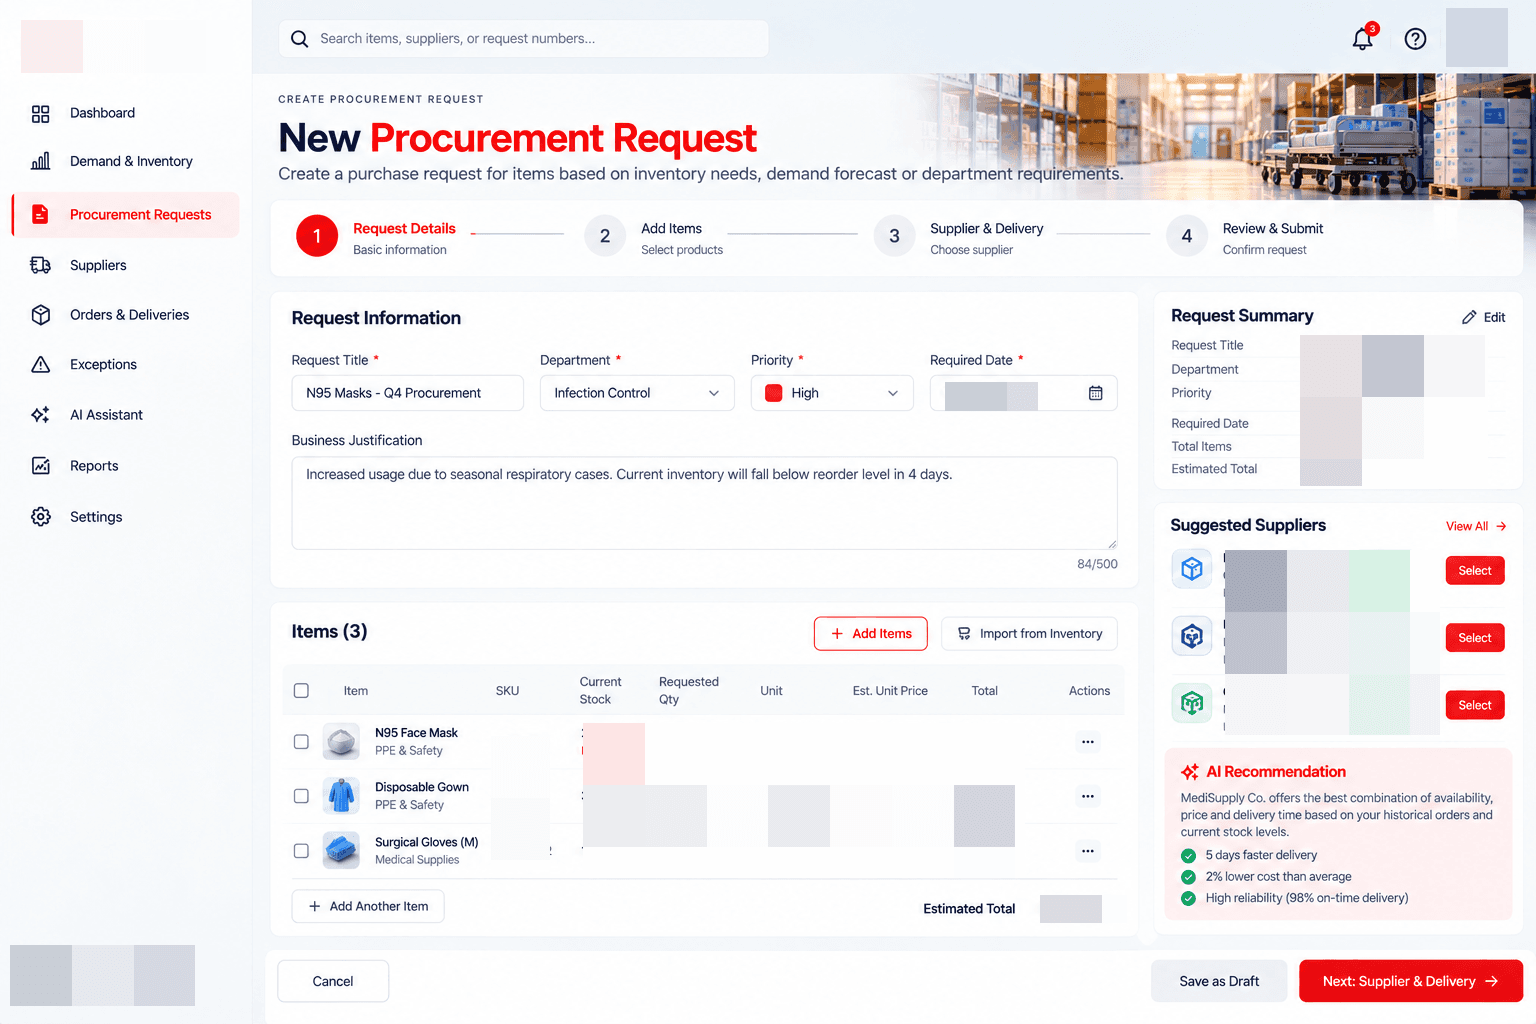
Task: Check the Surgical Gloves (M) row checkbox
Action: (x=301, y=851)
